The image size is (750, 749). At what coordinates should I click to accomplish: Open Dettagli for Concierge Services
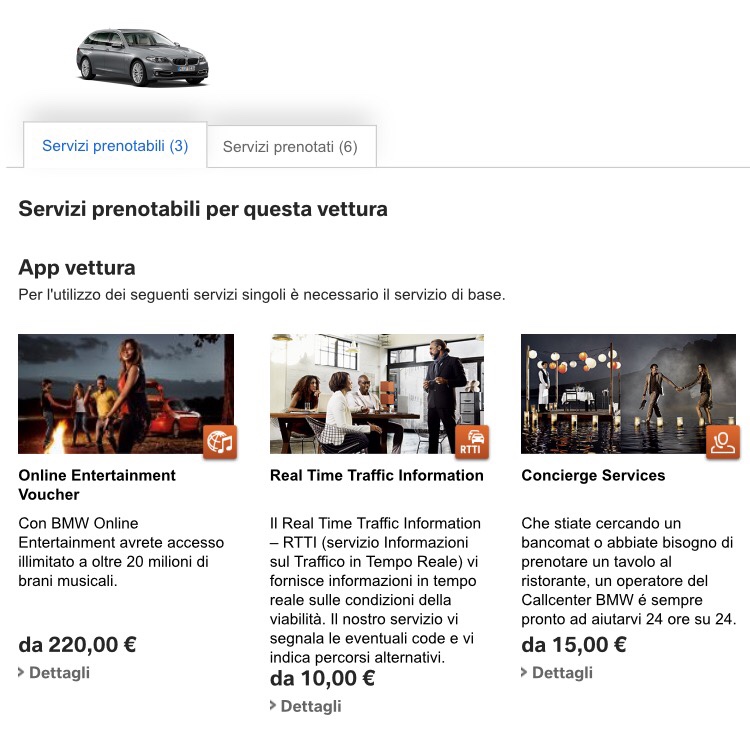pos(562,672)
